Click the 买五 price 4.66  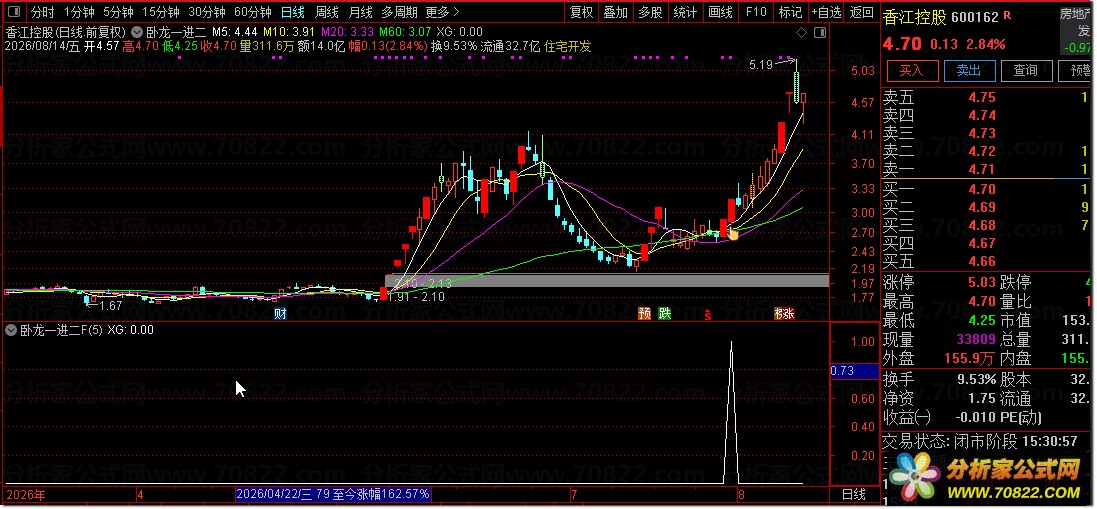click(x=982, y=261)
